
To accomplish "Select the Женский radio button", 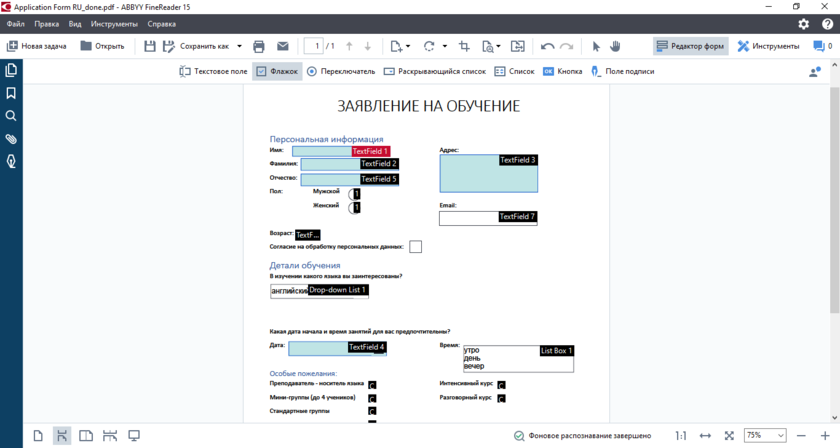I will click(x=353, y=207).
